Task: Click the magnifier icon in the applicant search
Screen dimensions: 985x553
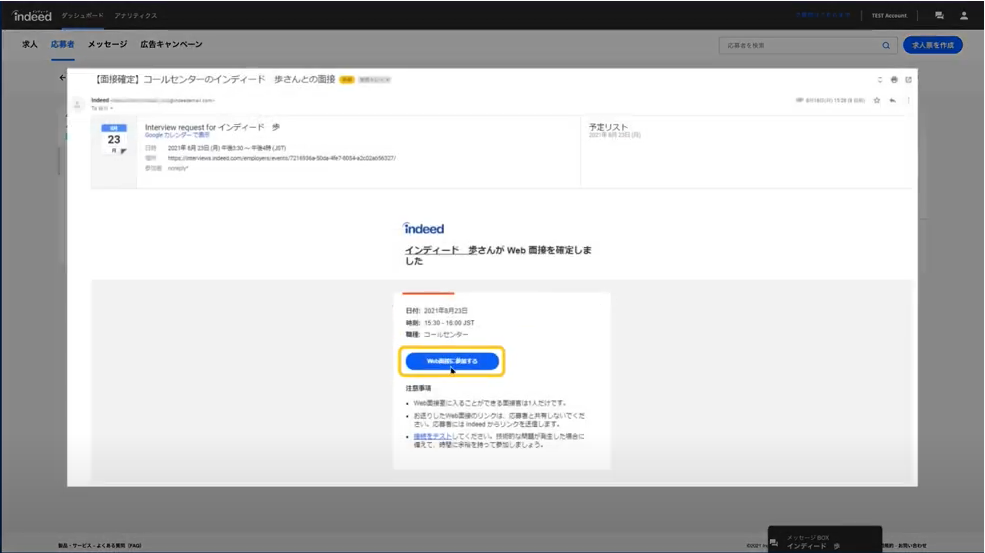Action: (x=885, y=45)
